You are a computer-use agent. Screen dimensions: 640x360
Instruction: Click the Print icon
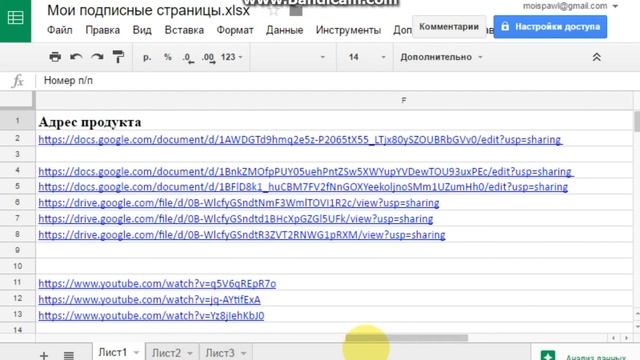[x=55, y=57]
